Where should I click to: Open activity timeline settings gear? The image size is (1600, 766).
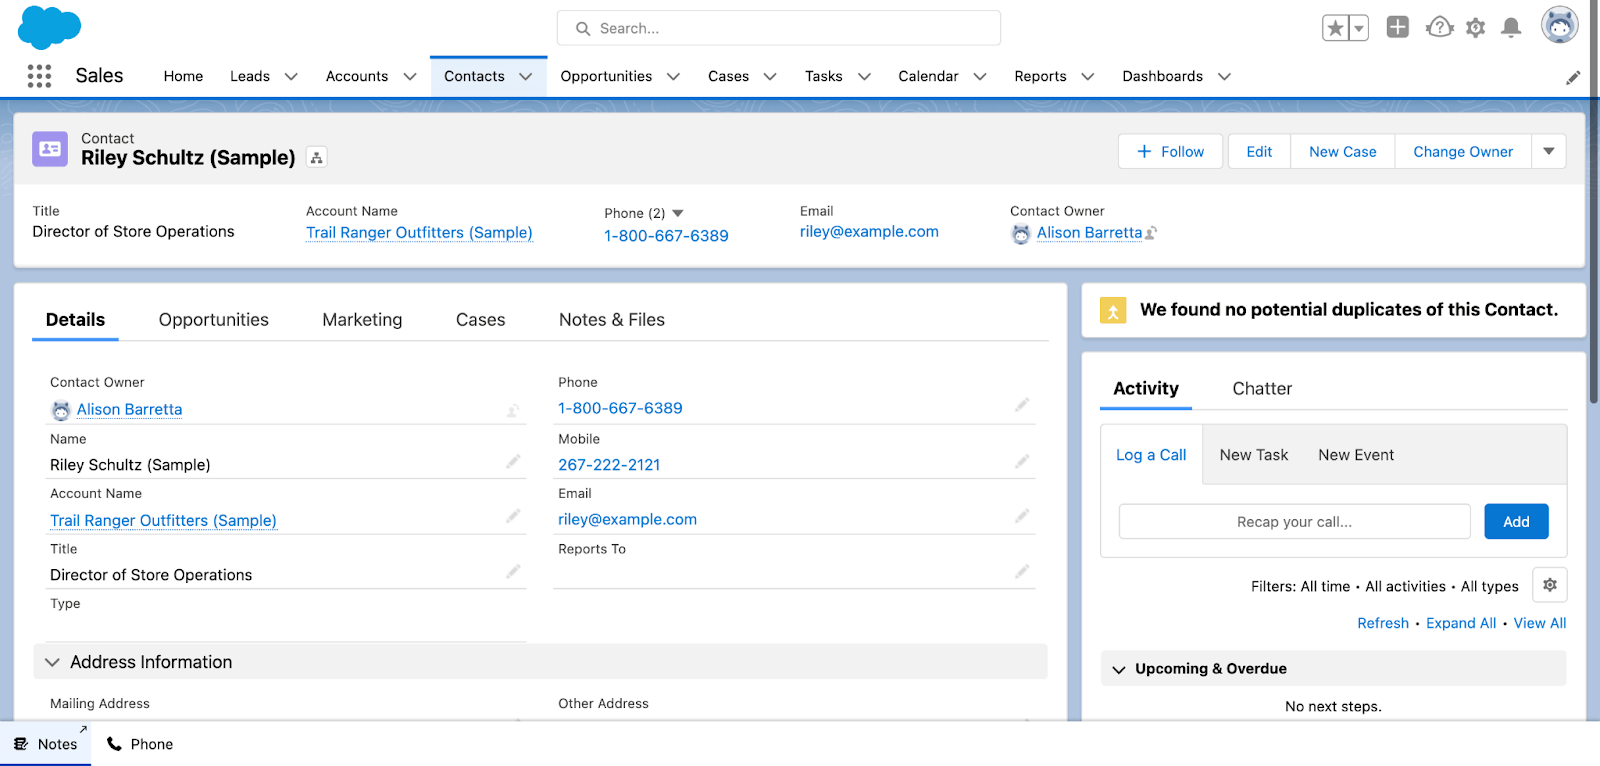(1550, 585)
